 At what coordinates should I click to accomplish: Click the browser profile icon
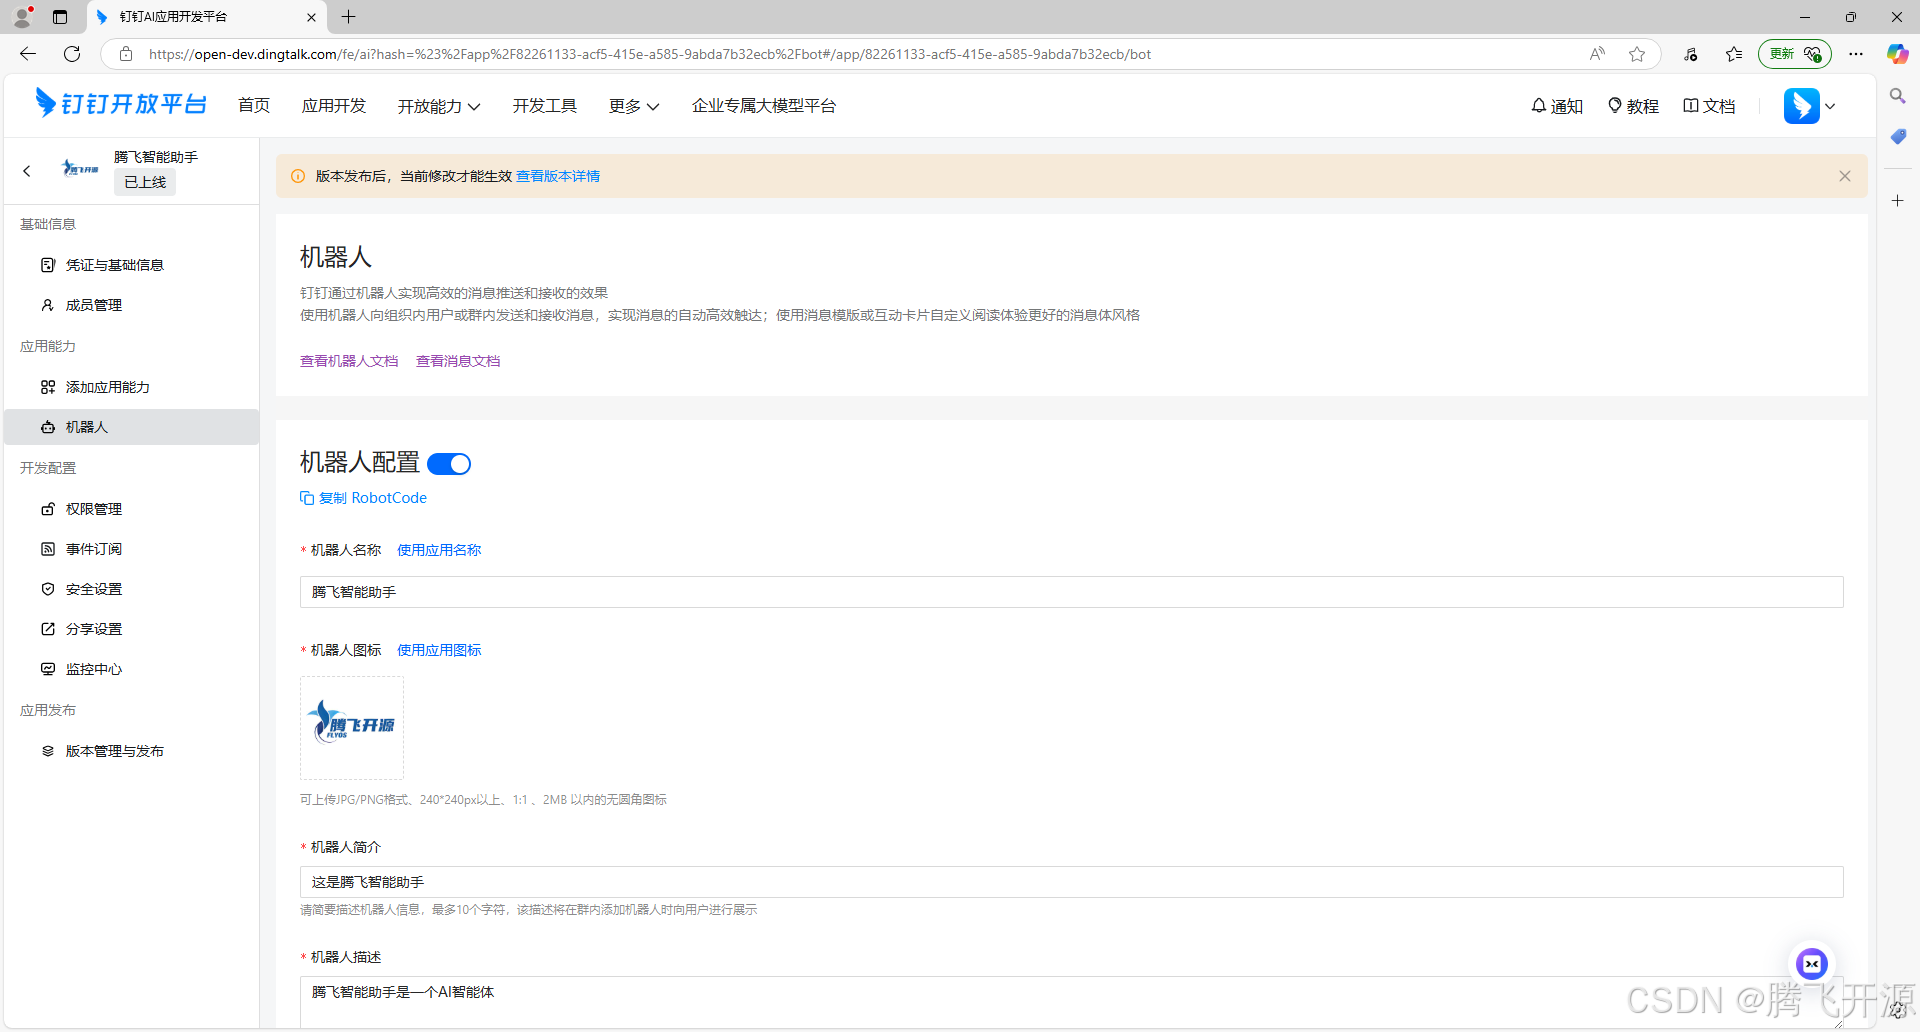pos(22,17)
